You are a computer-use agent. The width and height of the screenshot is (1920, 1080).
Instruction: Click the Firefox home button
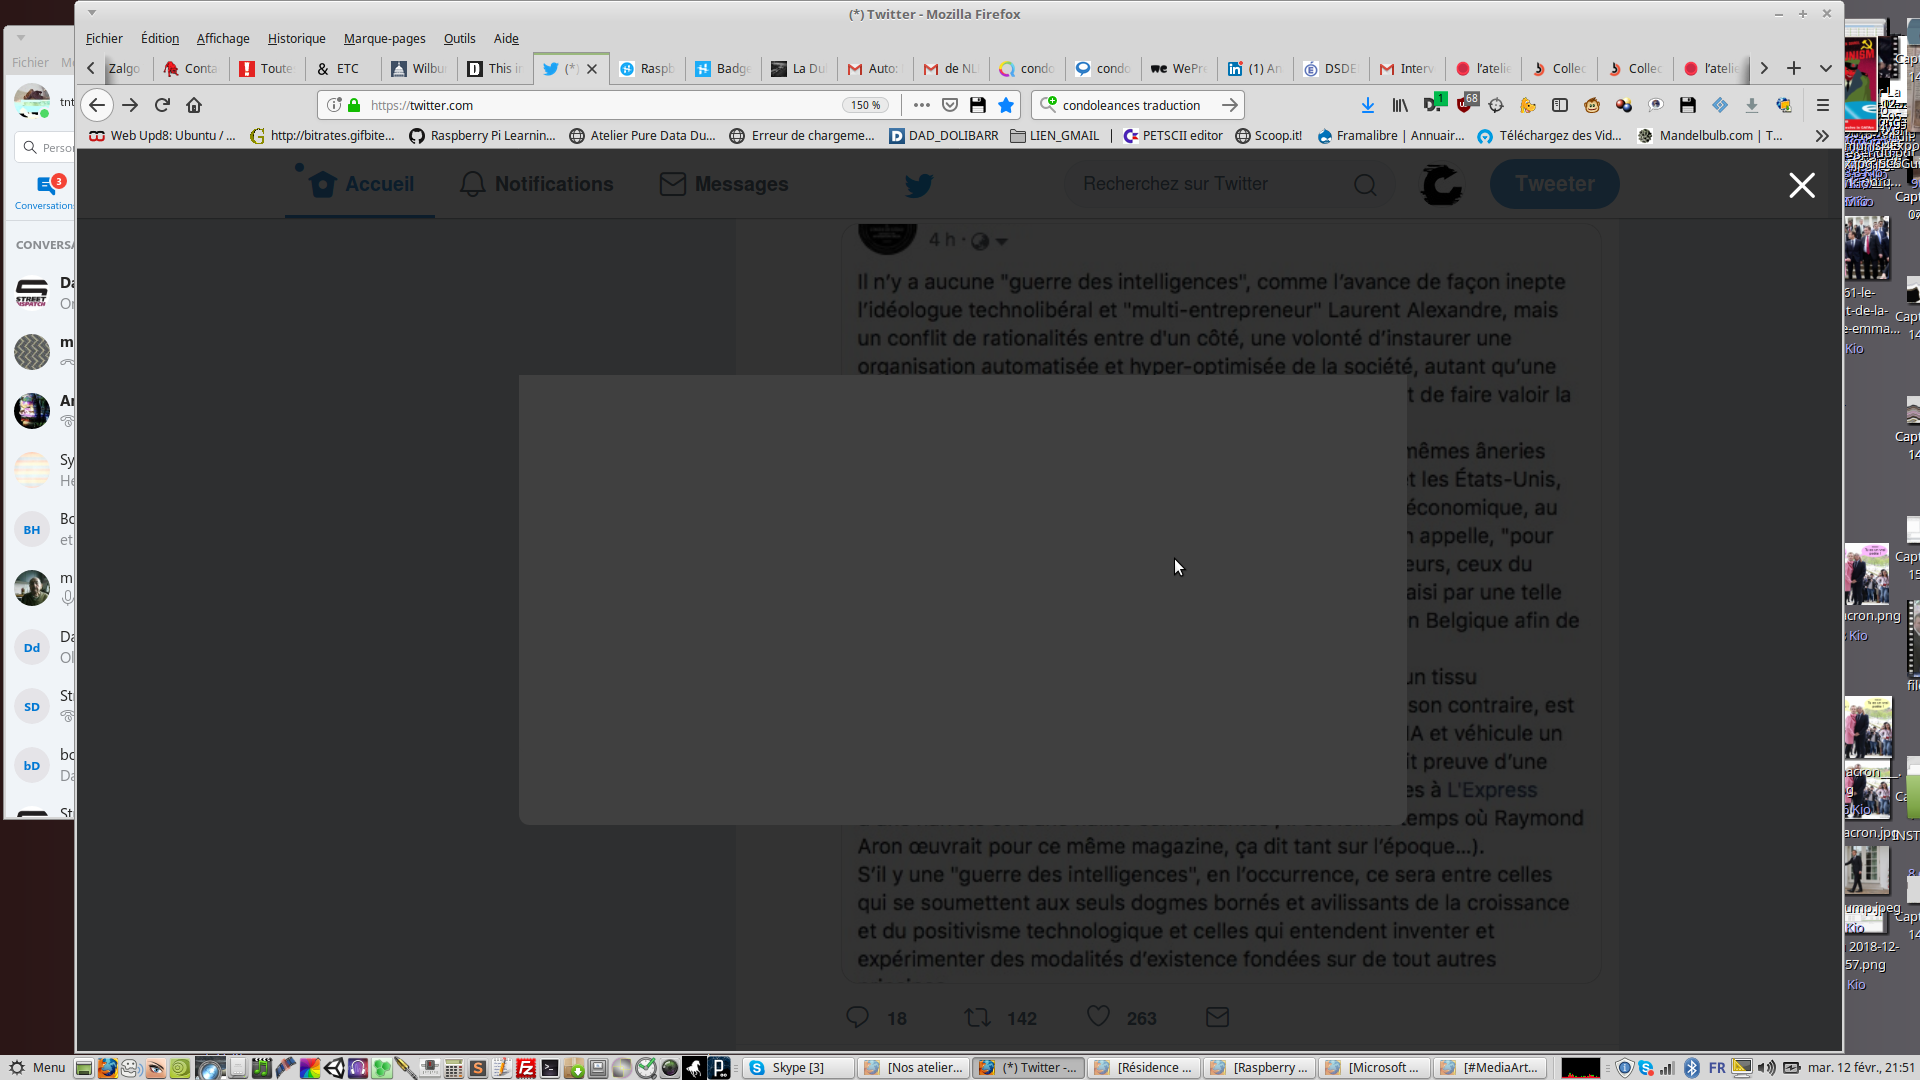point(194,105)
